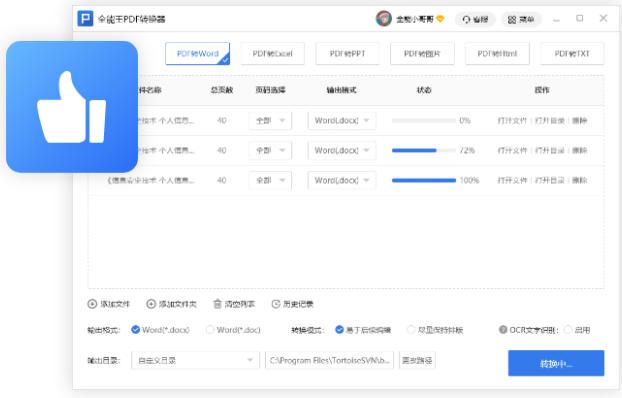Click the add folder plus icon
Image resolution: width=622 pixels, height=398 pixels.
click(x=151, y=304)
